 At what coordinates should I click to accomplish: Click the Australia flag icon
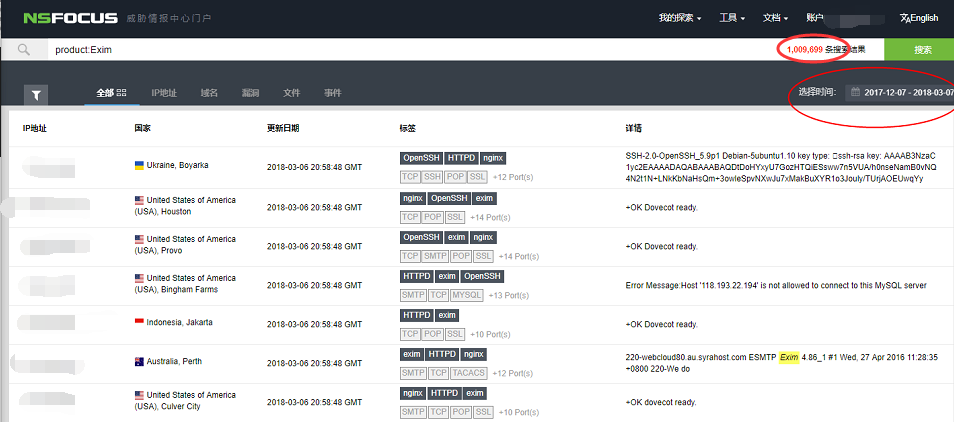pyautogui.click(x=139, y=361)
